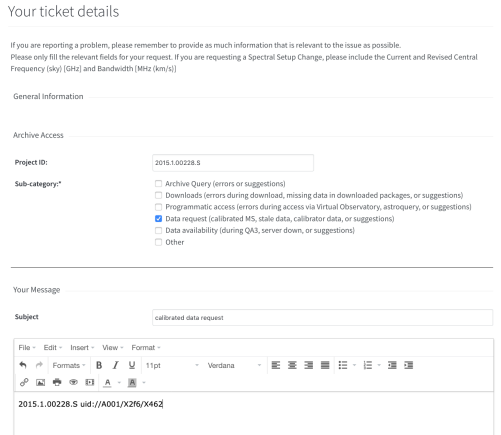The width and height of the screenshot is (501, 435).
Task: Open the Format menu
Action: pyautogui.click(x=146, y=348)
